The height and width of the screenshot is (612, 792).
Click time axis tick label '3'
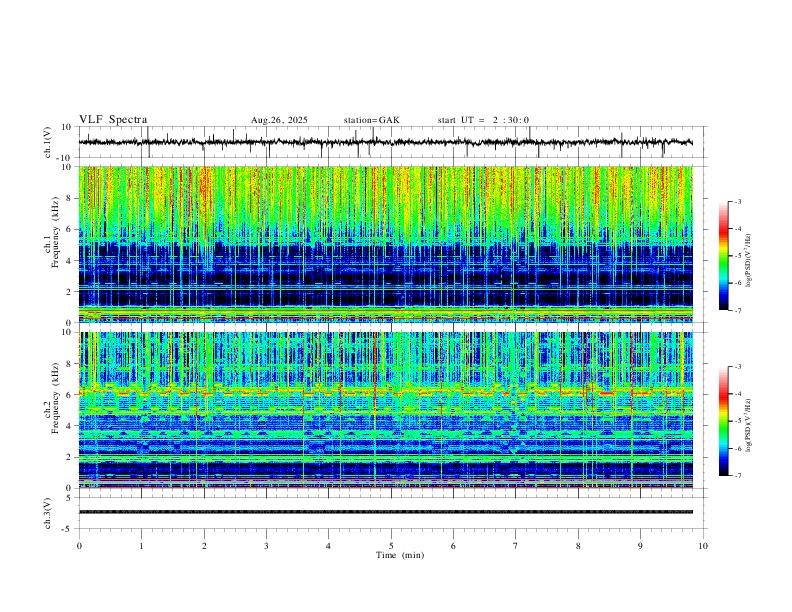point(266,546)
